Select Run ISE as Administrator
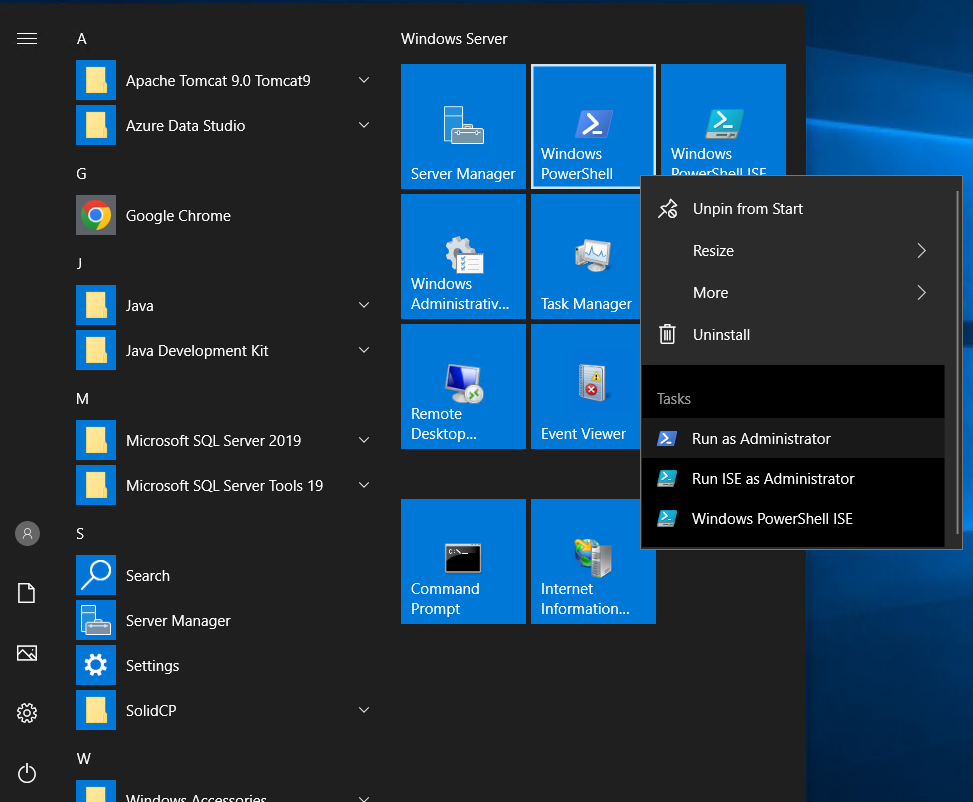This screenshot has width=973, height=802. tap(793, 479)
